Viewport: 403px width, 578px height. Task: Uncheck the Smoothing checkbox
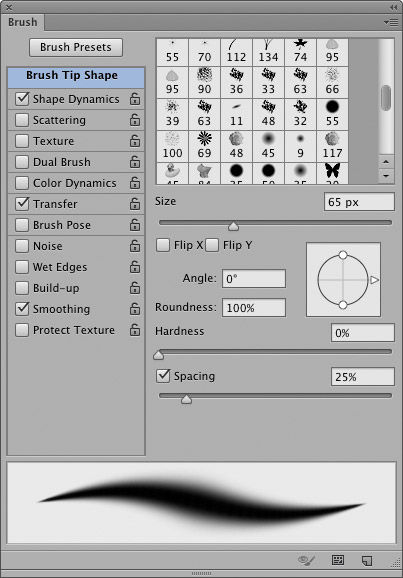pyautogui.click(x=22, y=309)
